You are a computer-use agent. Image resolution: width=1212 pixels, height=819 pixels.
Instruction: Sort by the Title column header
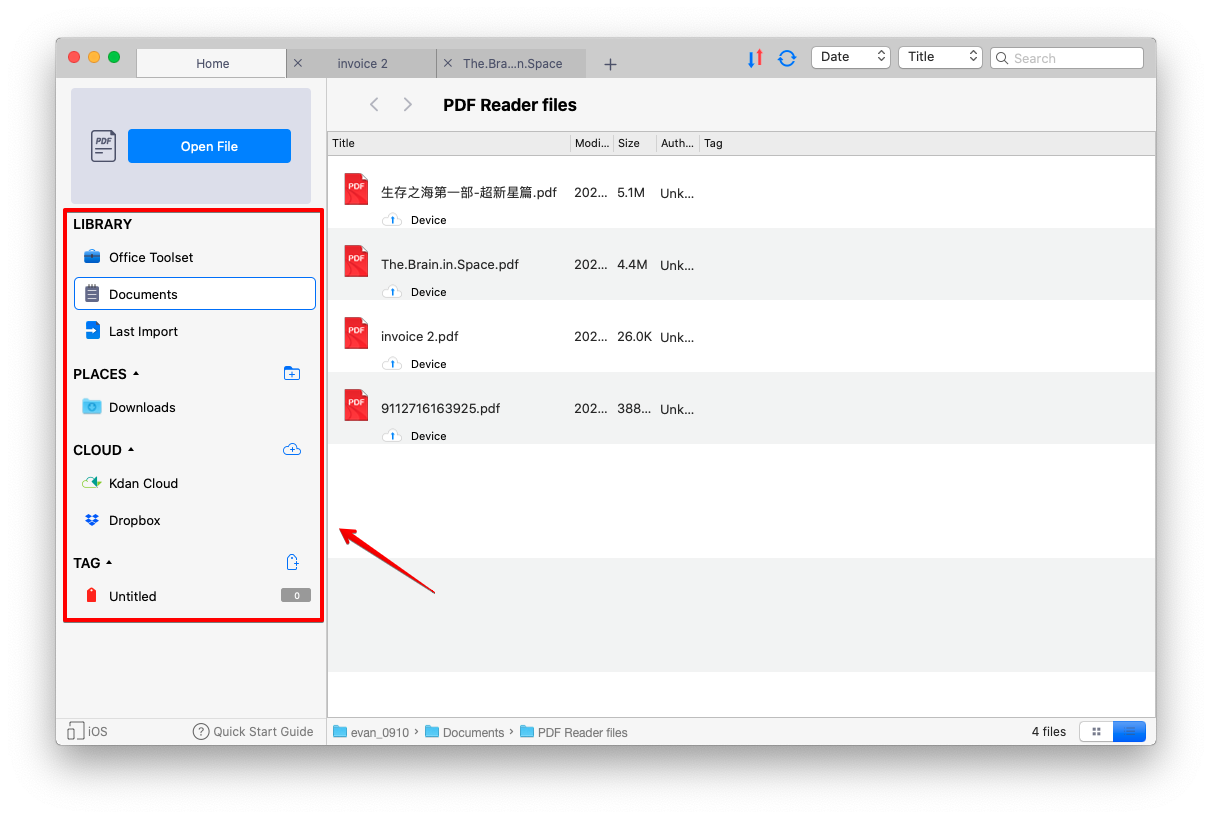449,143
